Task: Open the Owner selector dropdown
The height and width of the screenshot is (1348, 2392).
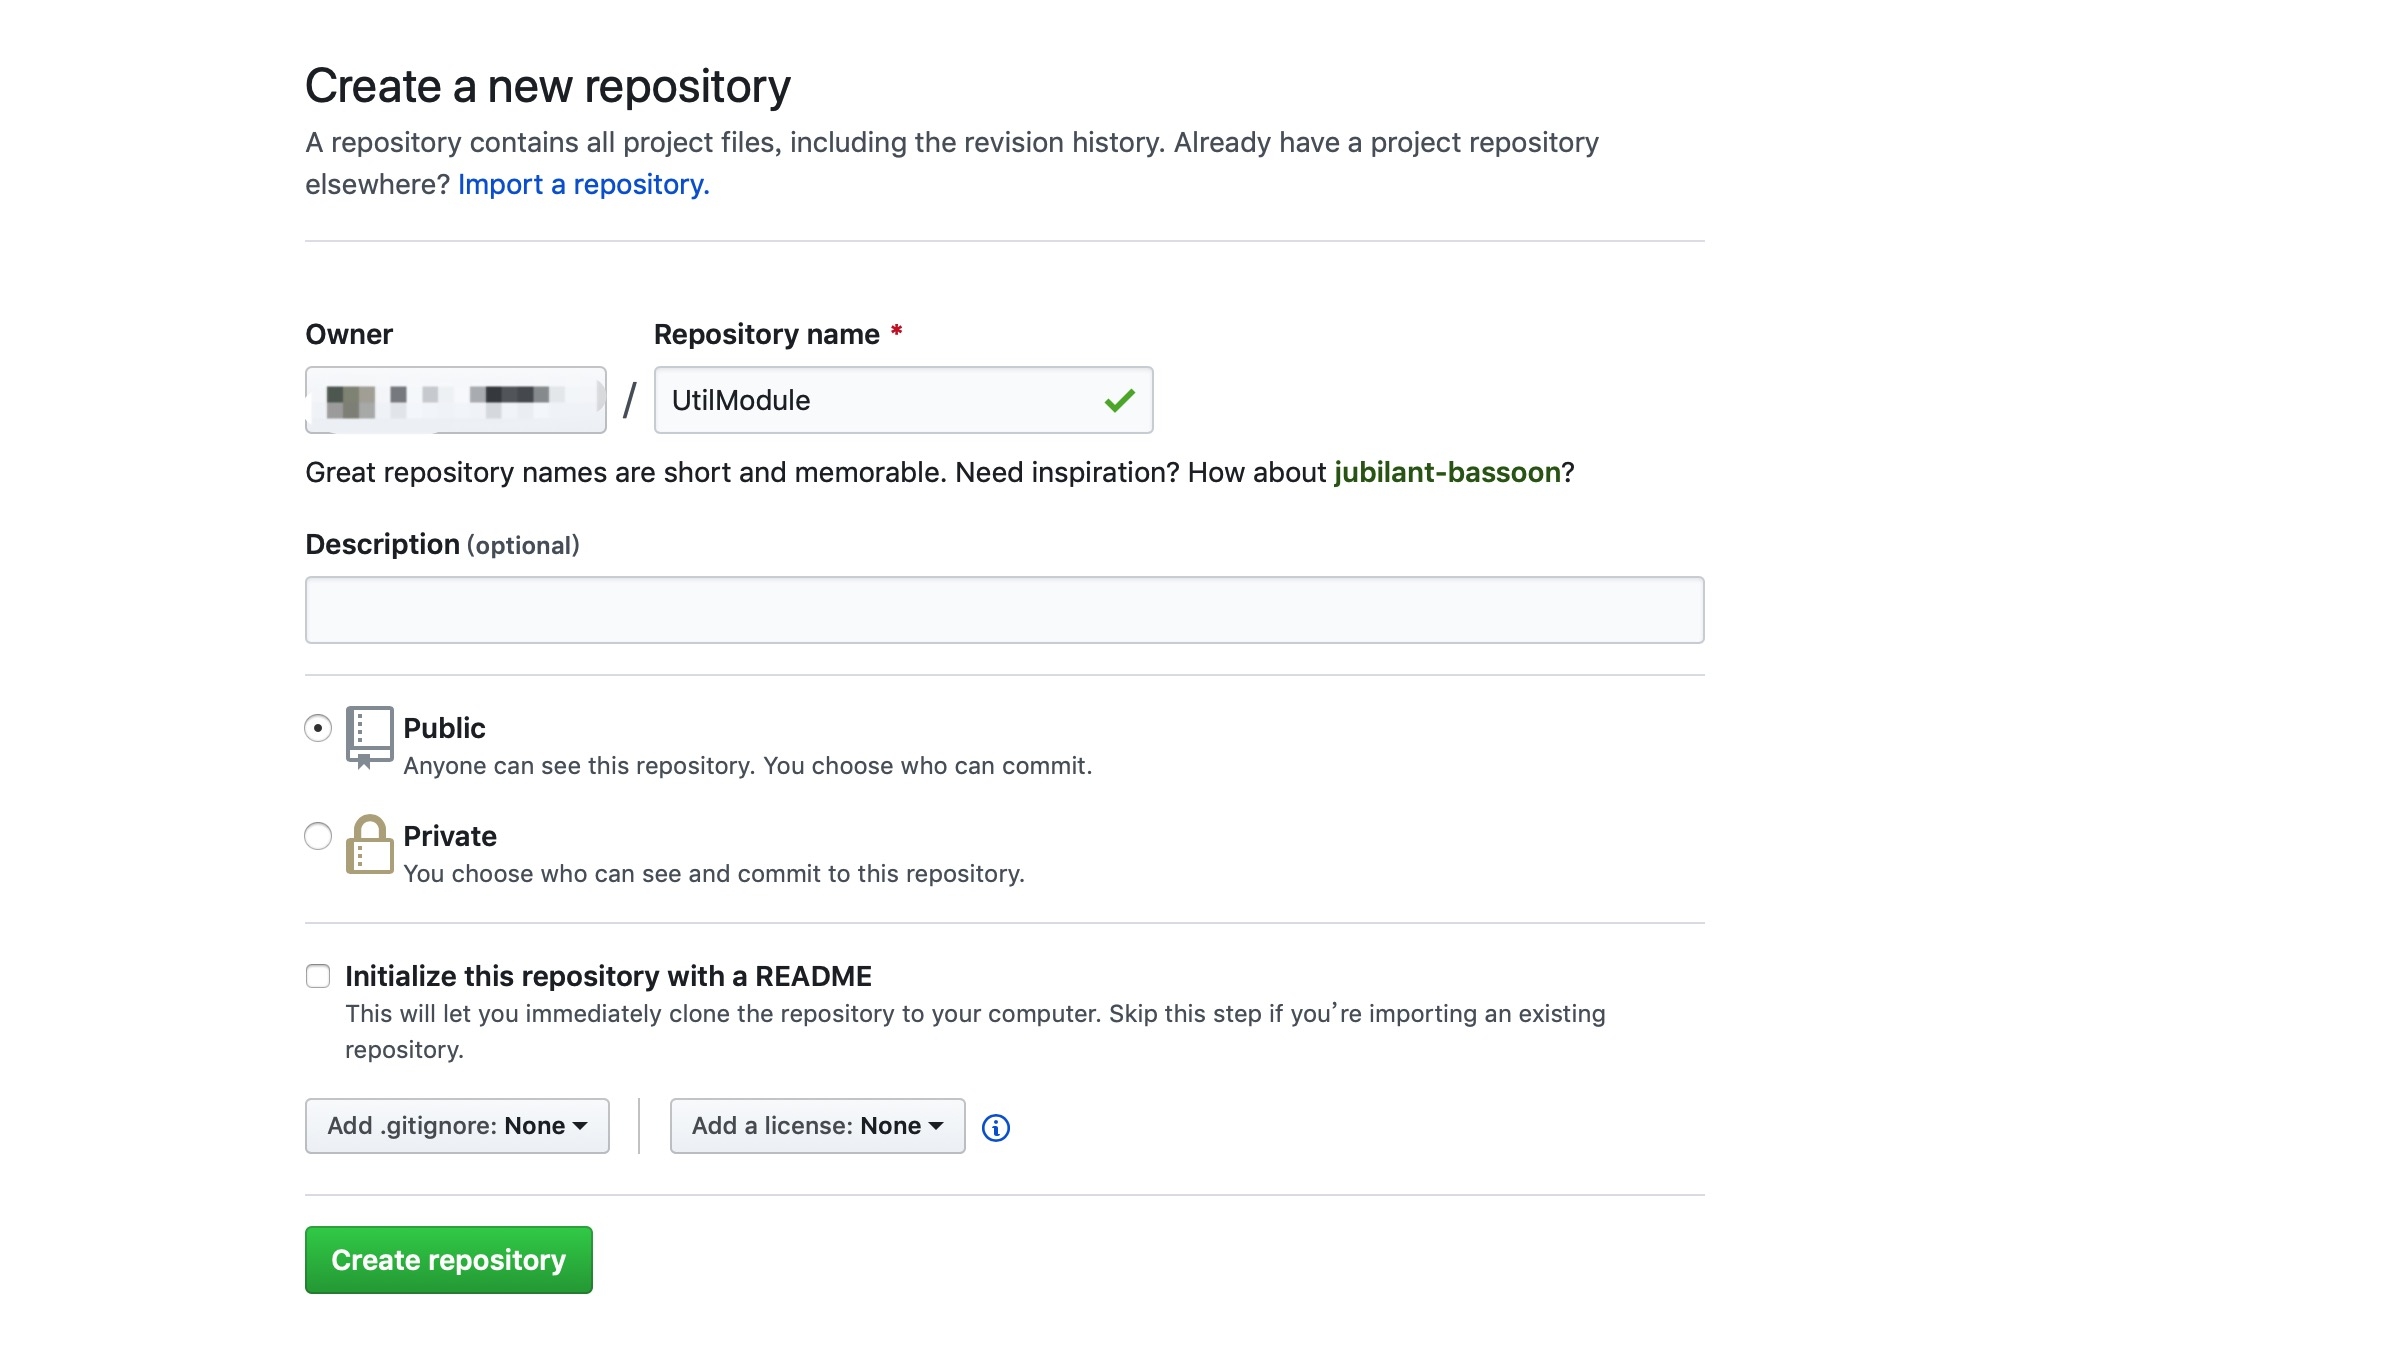Action: click(455, 400)
